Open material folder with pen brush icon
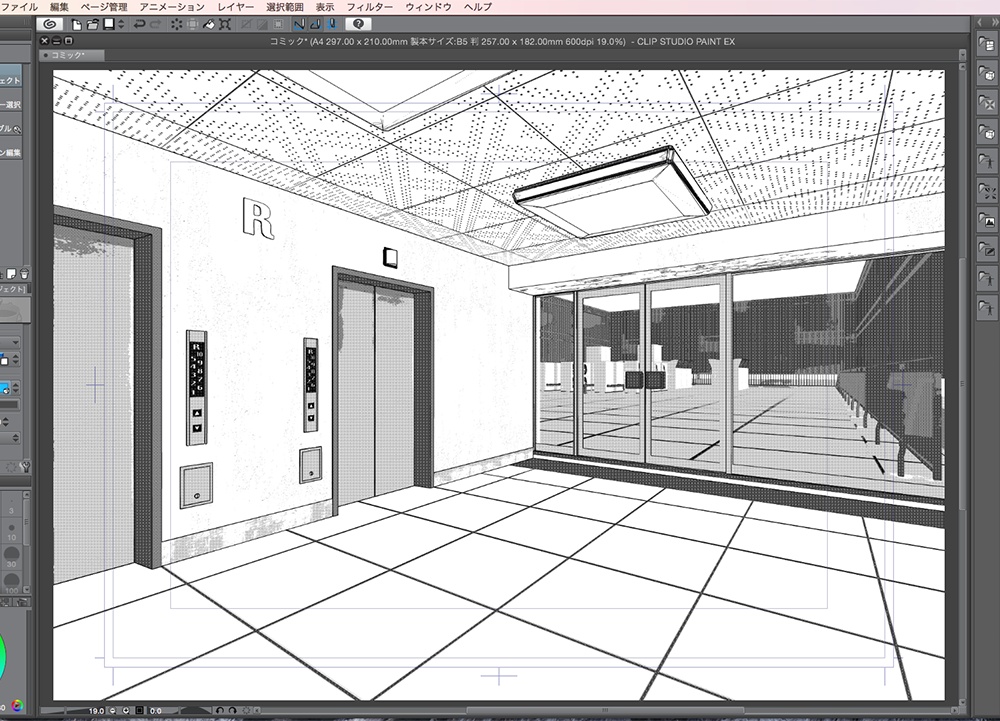This screenshot has height=721, width=1000. click(987, 250)
